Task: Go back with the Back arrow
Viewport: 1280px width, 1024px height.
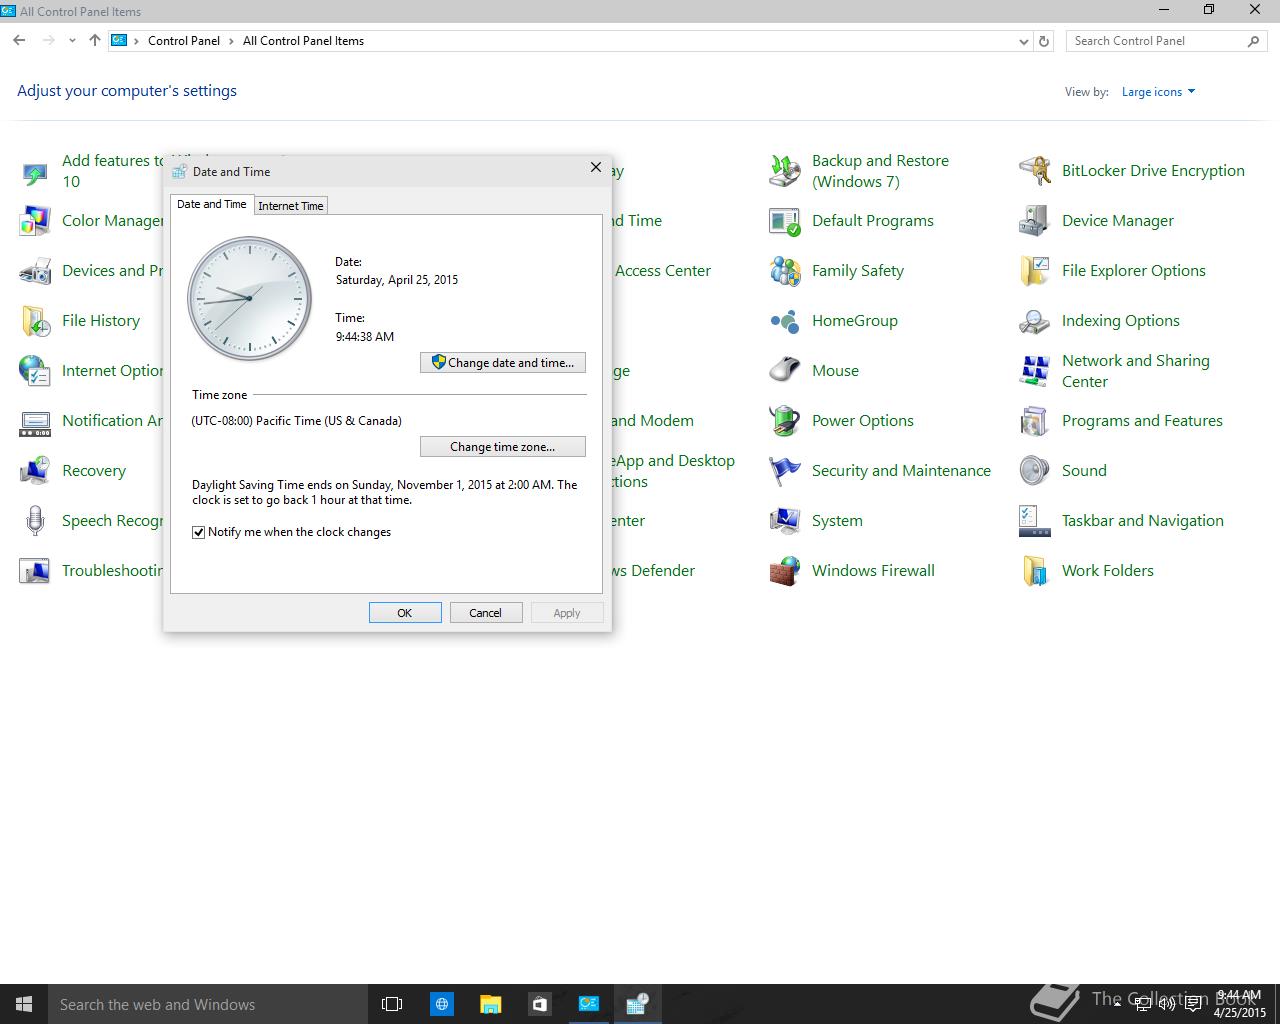Action: (19, 41)
